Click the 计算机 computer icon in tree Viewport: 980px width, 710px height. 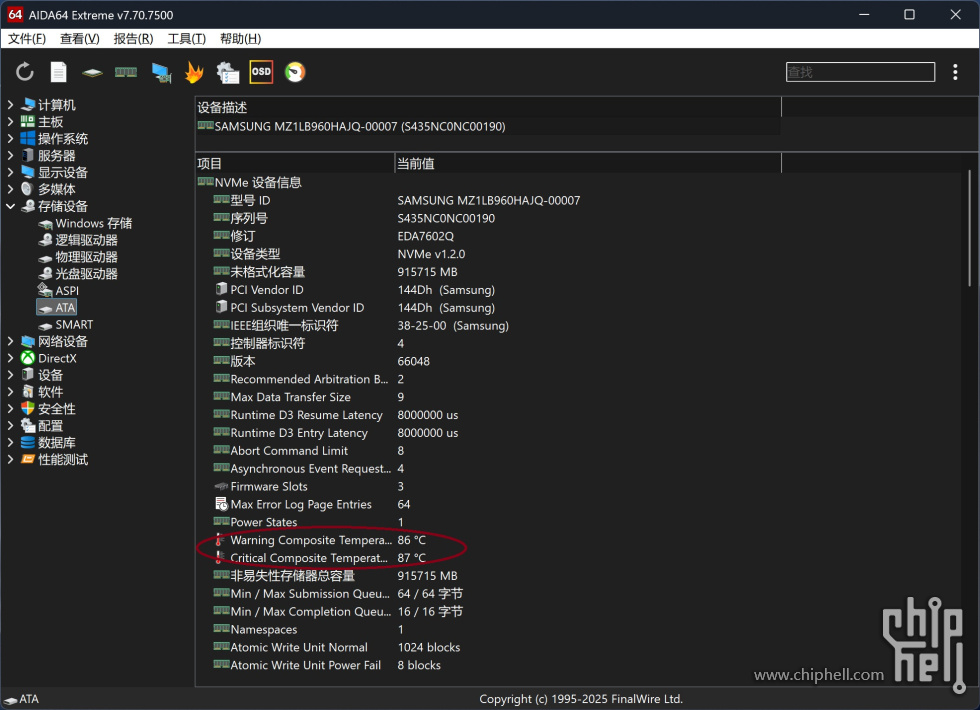coord(28,104)
